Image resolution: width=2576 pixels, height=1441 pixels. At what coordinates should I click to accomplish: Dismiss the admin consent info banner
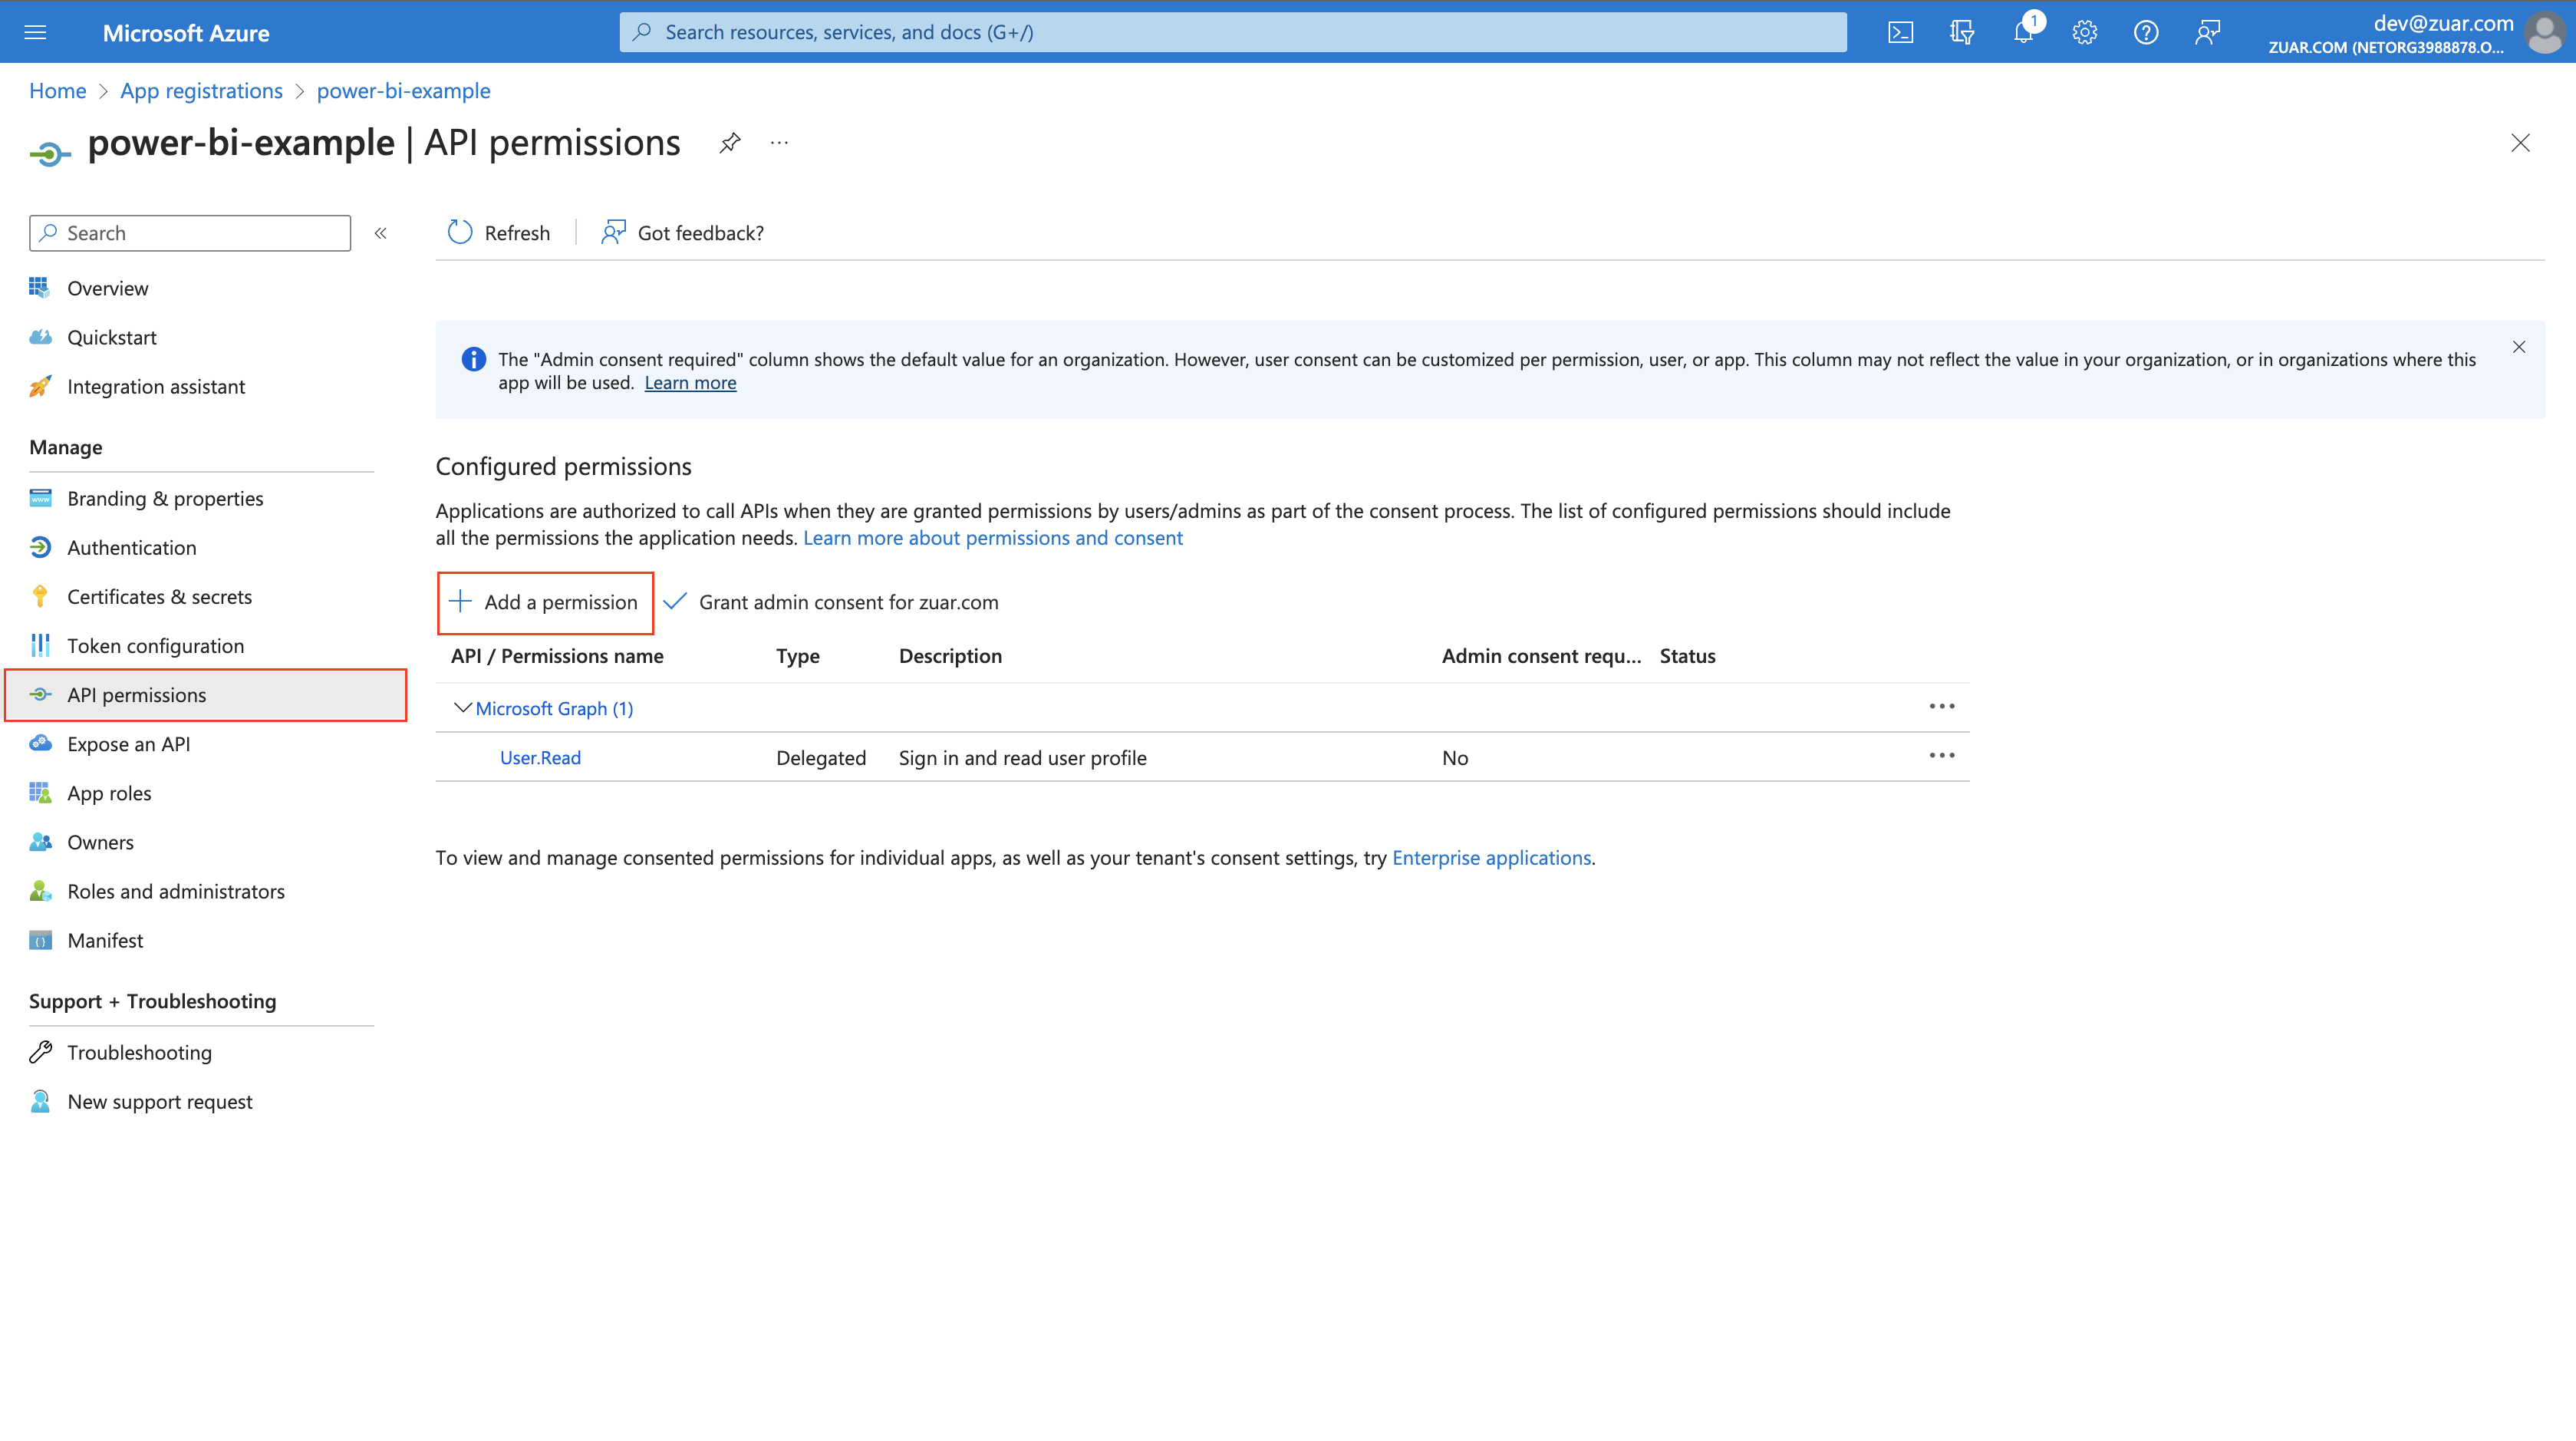click(x=2519, y=347)
